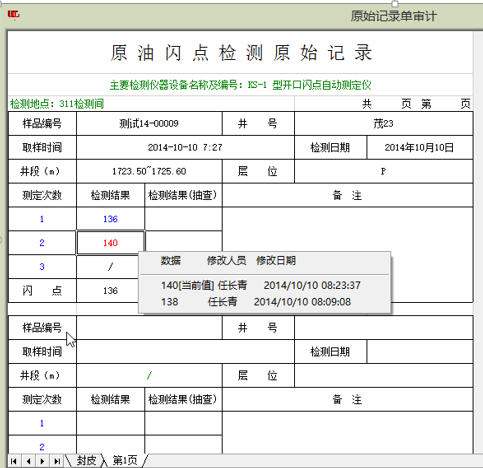
Task: Click the 修改人员 column header in popup
Action: 226,260
